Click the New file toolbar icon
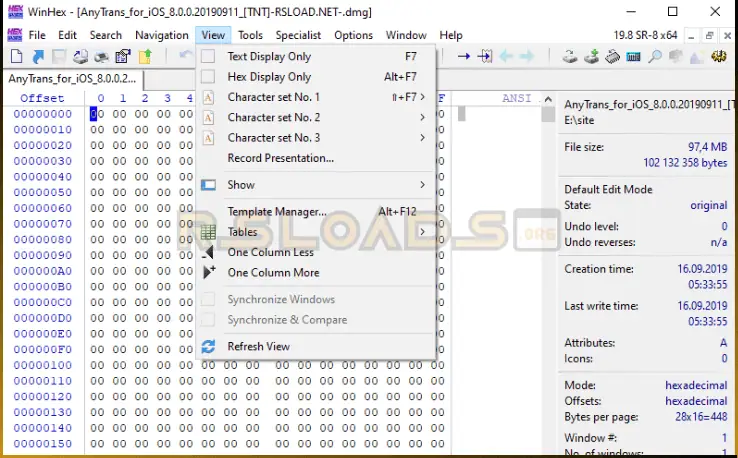 [15, 57]
